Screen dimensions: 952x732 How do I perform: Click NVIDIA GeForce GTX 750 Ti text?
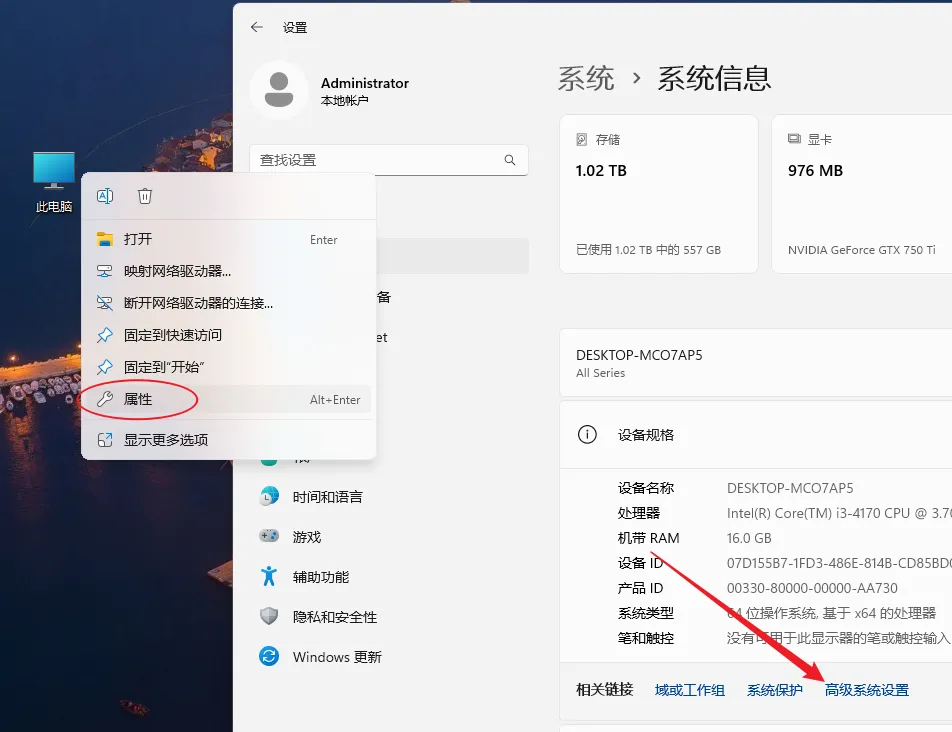pyautogui.click(x=862, y=250)
